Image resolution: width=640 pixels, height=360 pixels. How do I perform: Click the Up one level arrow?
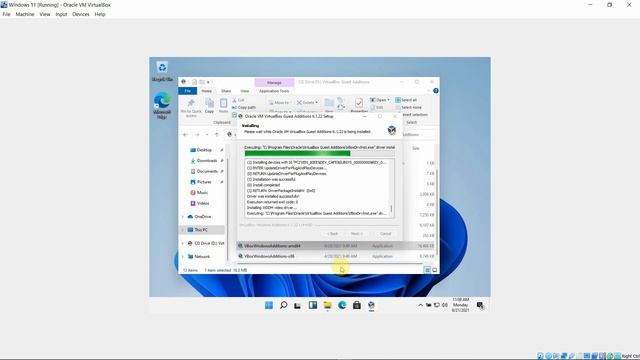pyautogui.click(x=217, y=135)
